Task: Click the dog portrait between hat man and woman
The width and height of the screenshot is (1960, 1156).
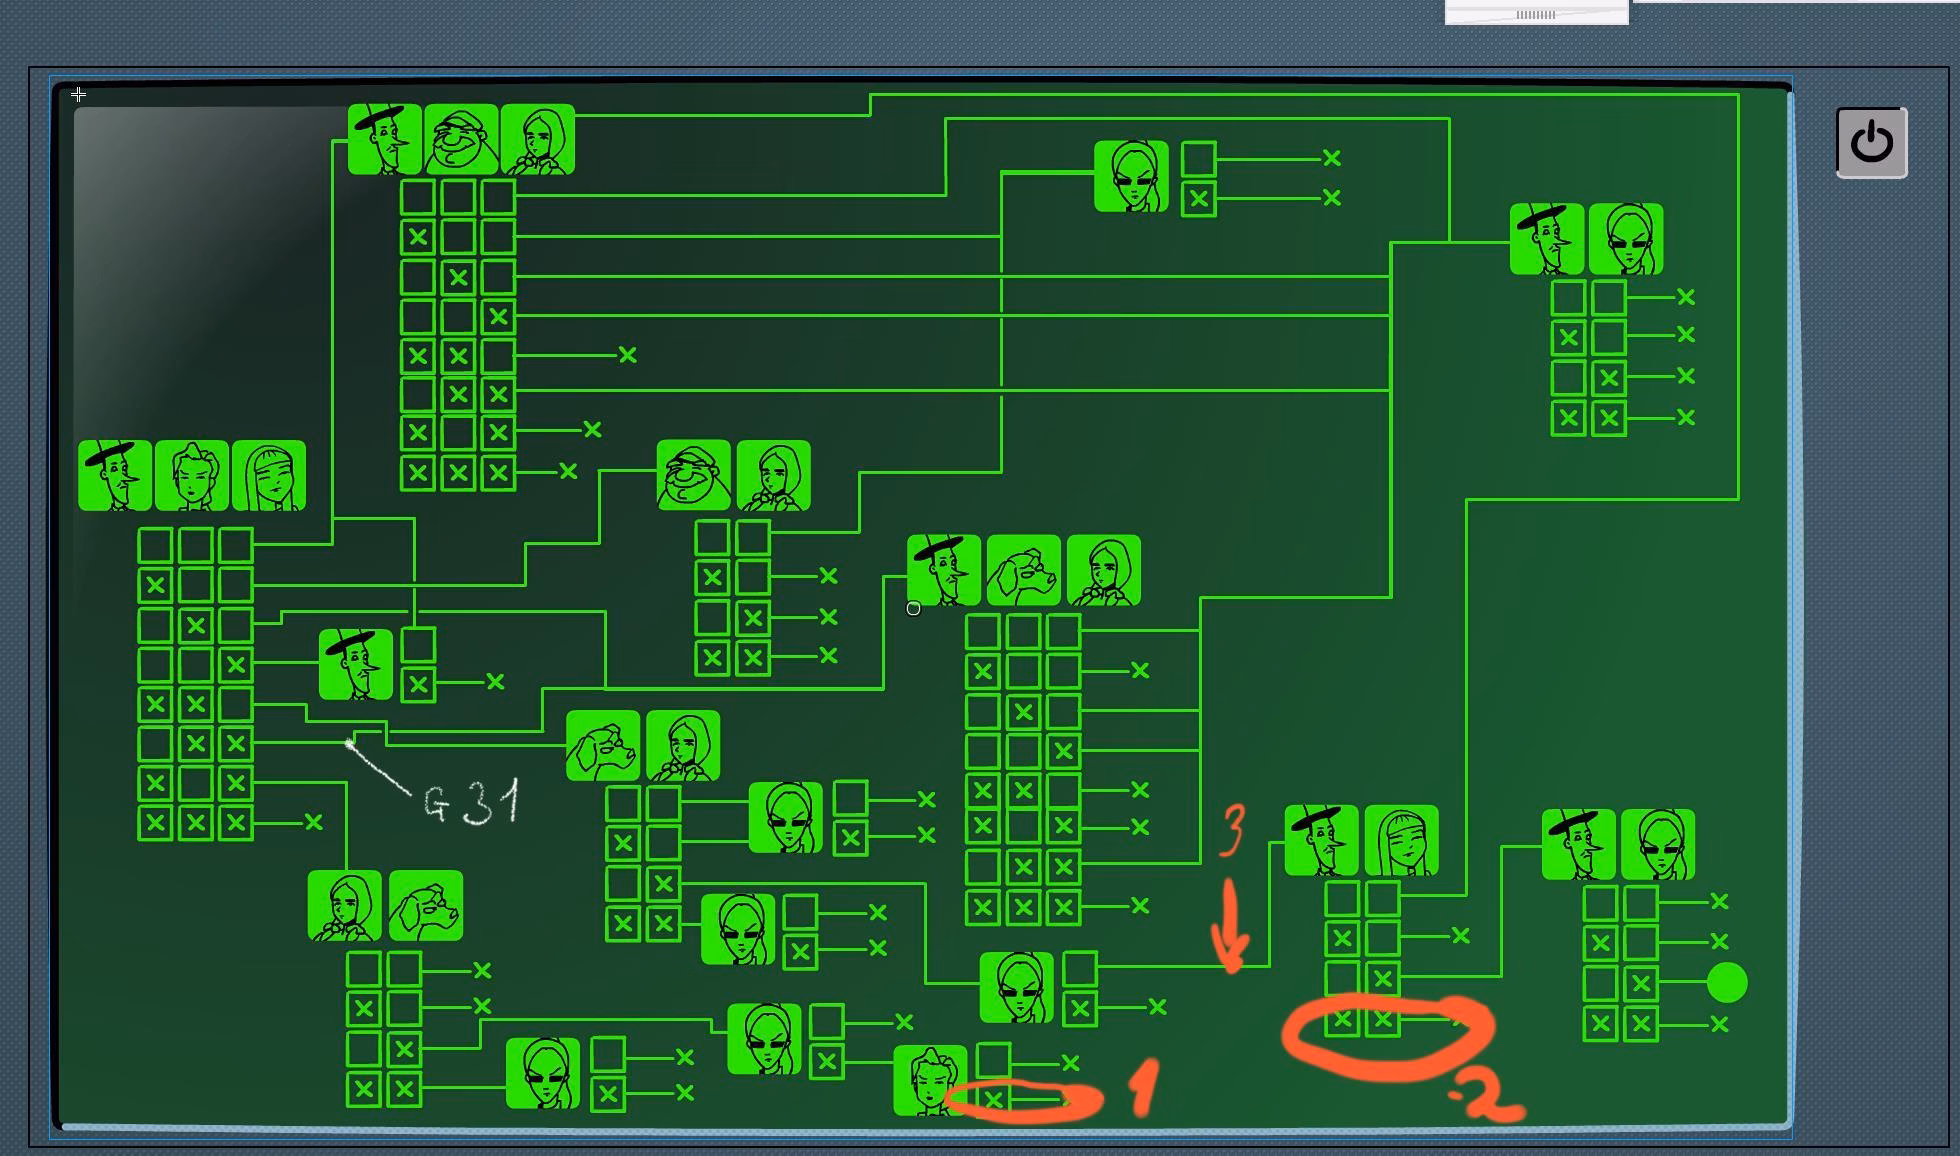Action: pyautogui.click(x=1023, y=570)
